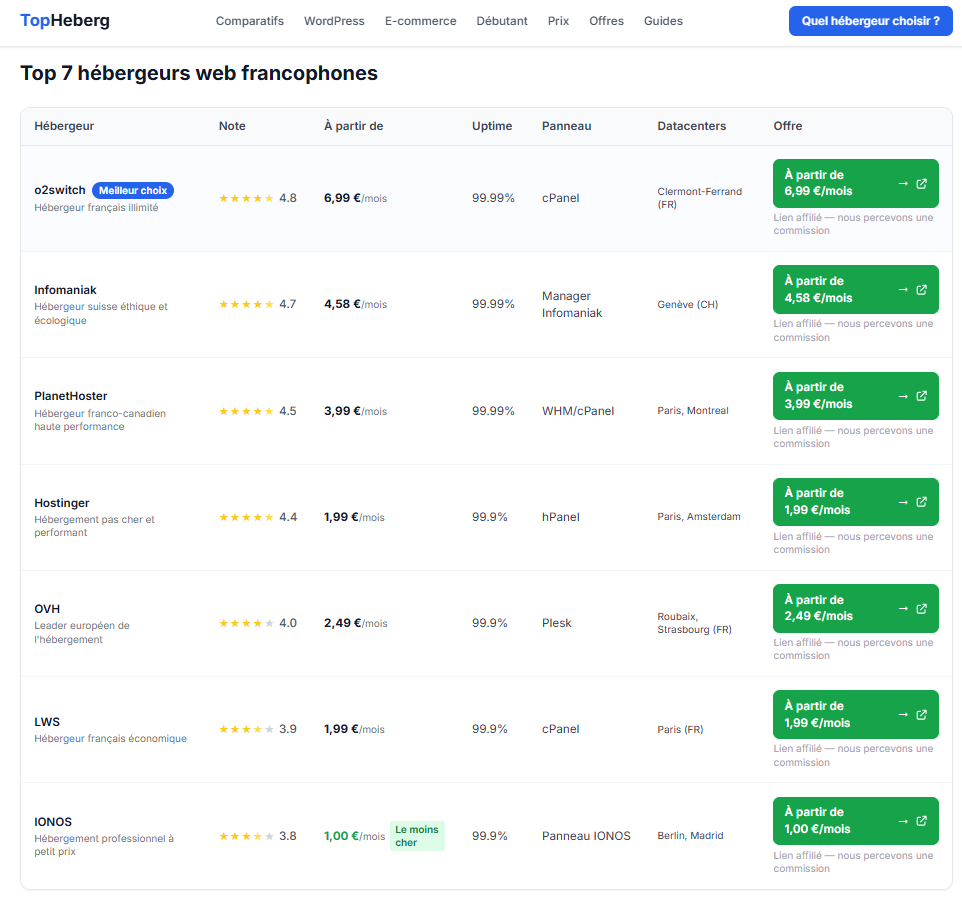This screenshot has height=917, width=962.
Task: Click the LWS host name
Action: tap(47, 722)
